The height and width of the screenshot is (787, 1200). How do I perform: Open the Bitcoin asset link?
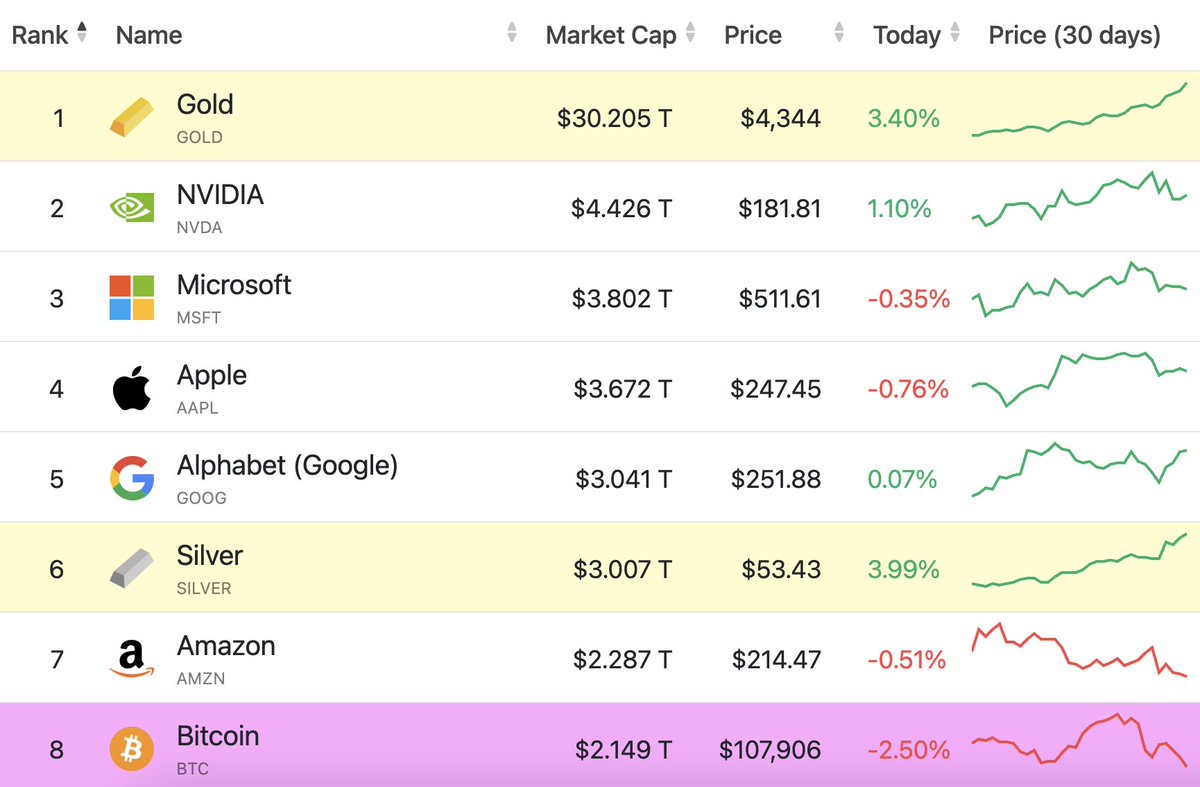pyautogui.click(x=218, y=736)
